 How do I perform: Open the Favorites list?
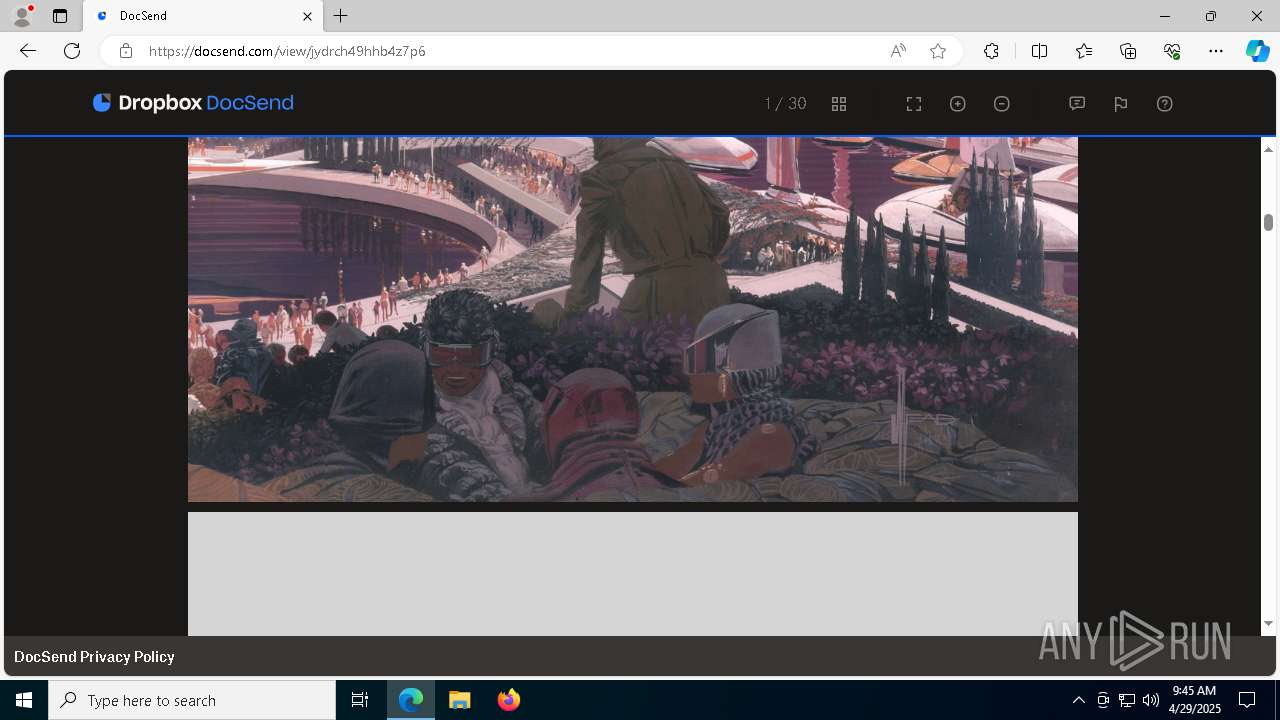pos(1084,51)
